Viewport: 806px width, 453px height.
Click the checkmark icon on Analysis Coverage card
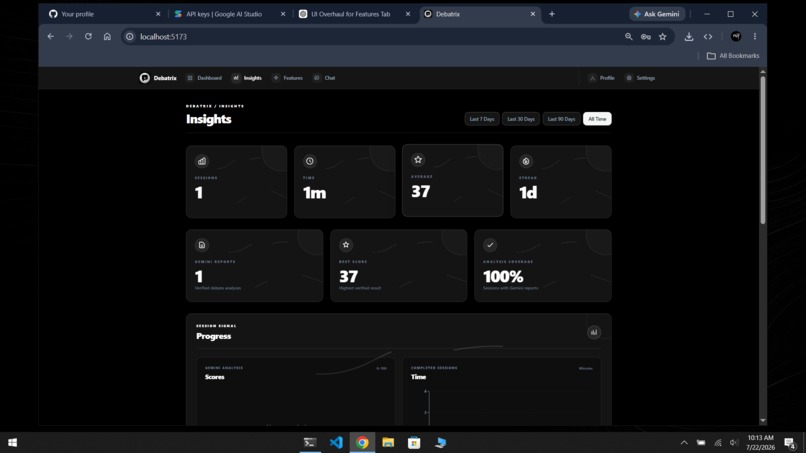tap(490, 245)
